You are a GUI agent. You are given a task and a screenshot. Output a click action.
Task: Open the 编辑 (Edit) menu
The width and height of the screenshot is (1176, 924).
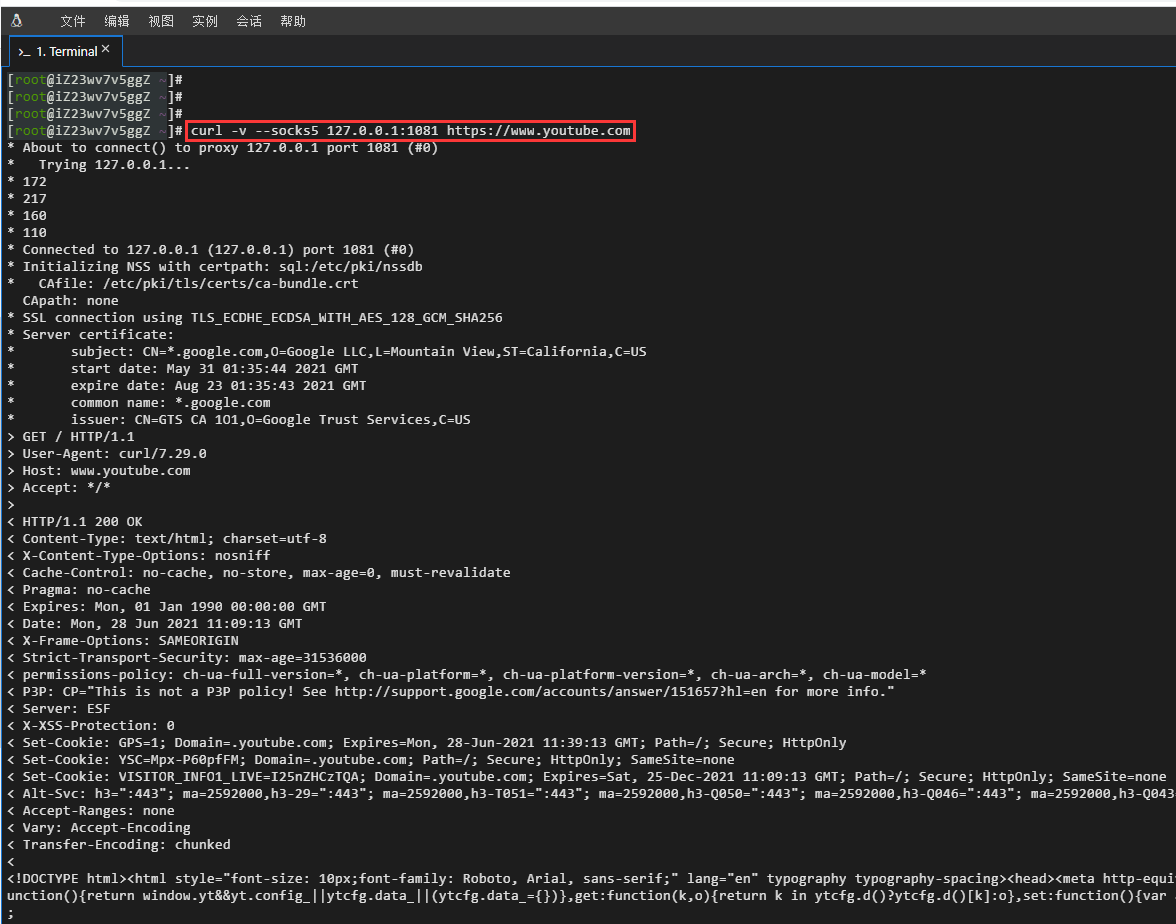point(117,21)
